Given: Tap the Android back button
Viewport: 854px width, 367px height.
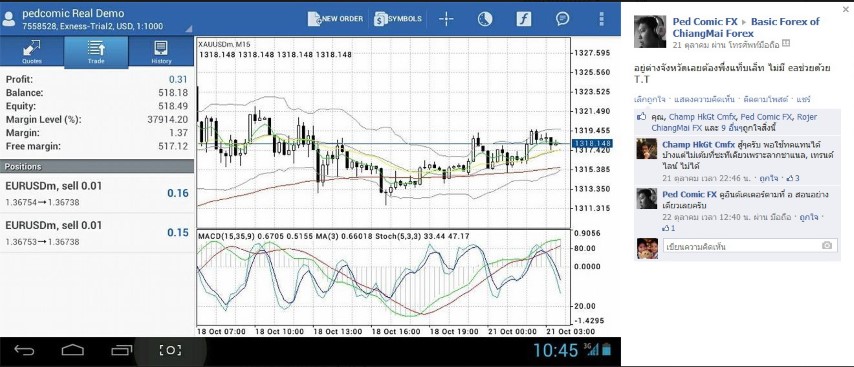Looking at the screenshot, I should pos(24,350).
